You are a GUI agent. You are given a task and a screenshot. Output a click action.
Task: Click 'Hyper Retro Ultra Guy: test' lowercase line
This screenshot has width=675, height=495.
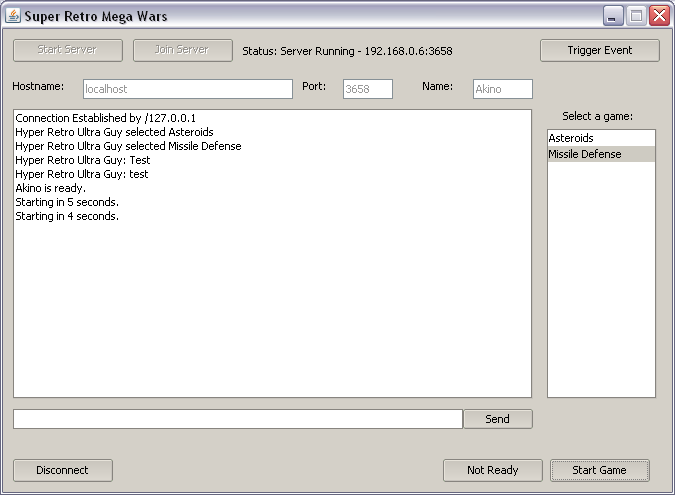pyautogui.click(x=82, y=174)
